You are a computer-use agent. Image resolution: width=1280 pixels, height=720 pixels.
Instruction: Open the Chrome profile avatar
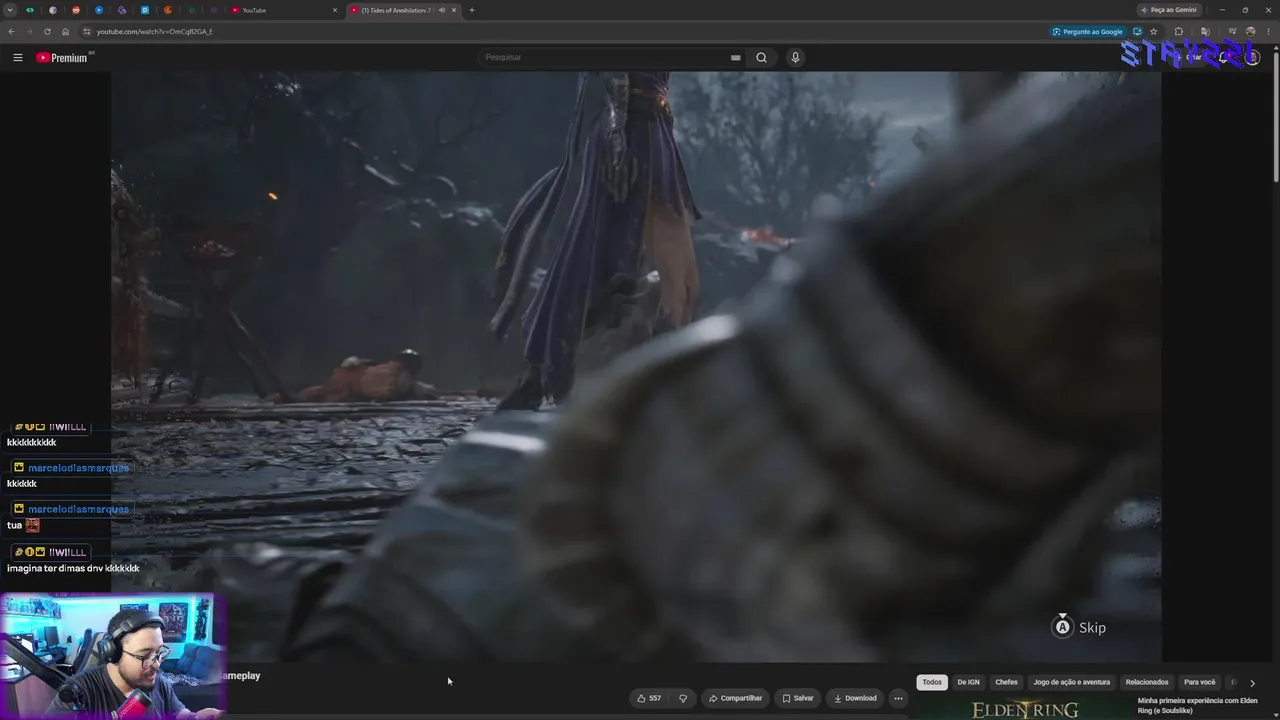[1250, 31]
